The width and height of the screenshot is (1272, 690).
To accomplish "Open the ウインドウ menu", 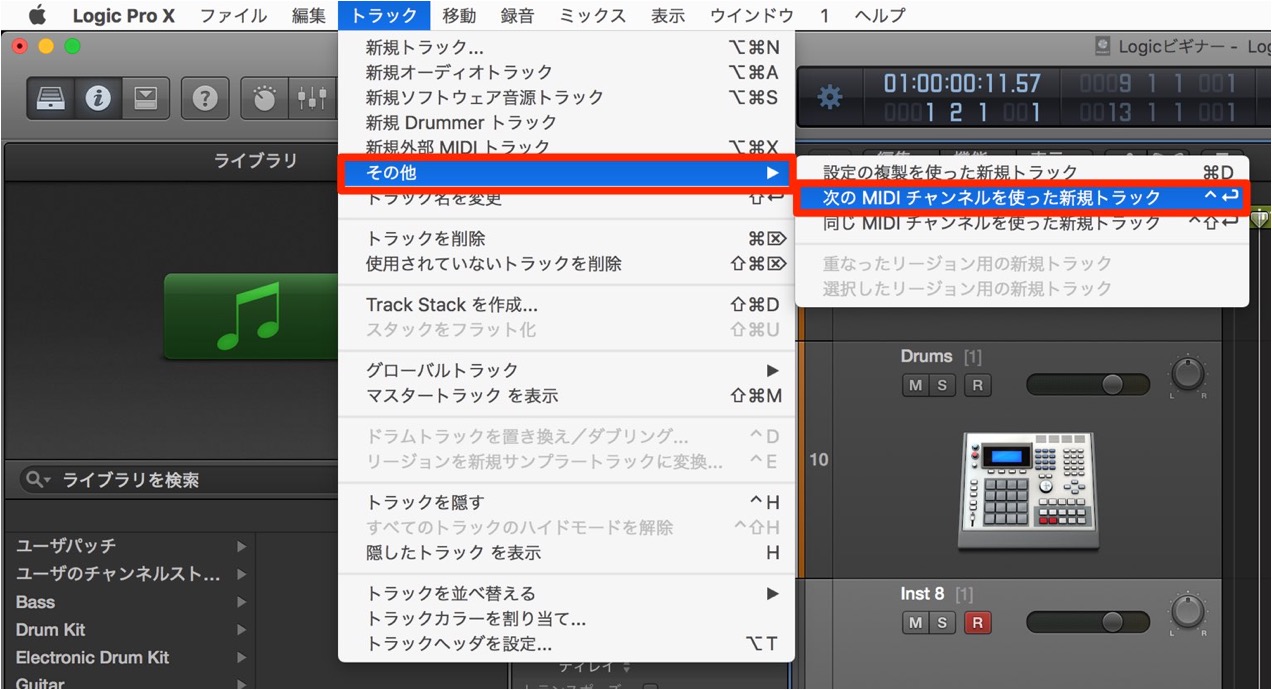I will pos(751,15).
